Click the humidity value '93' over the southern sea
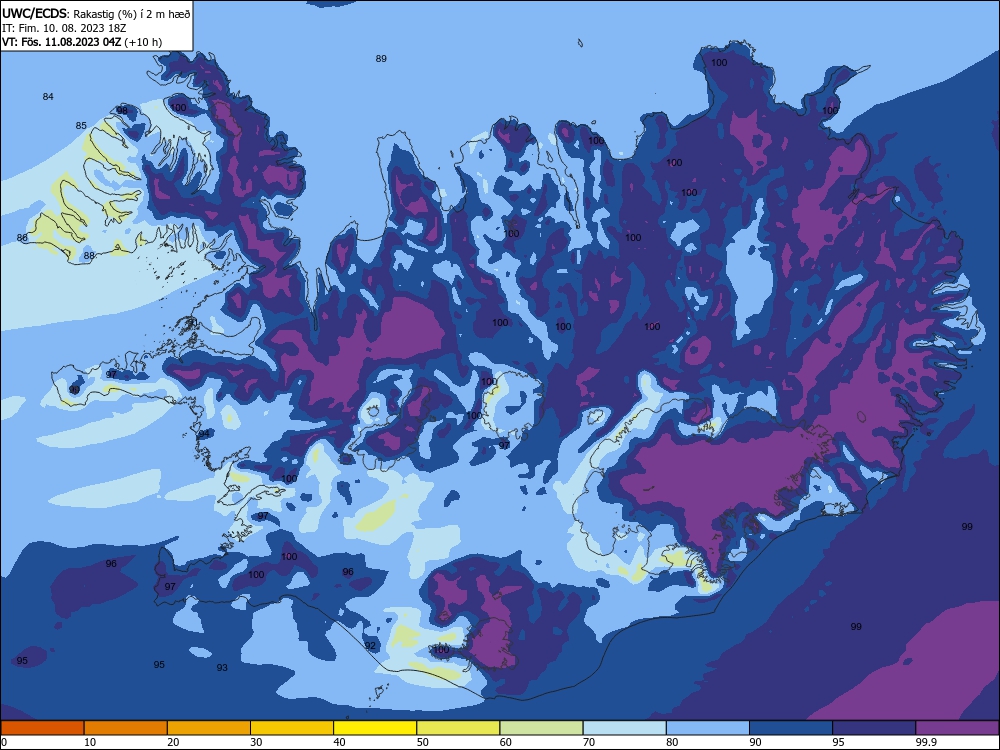The height and width of the screenshot is (750, 1000). 222,668
